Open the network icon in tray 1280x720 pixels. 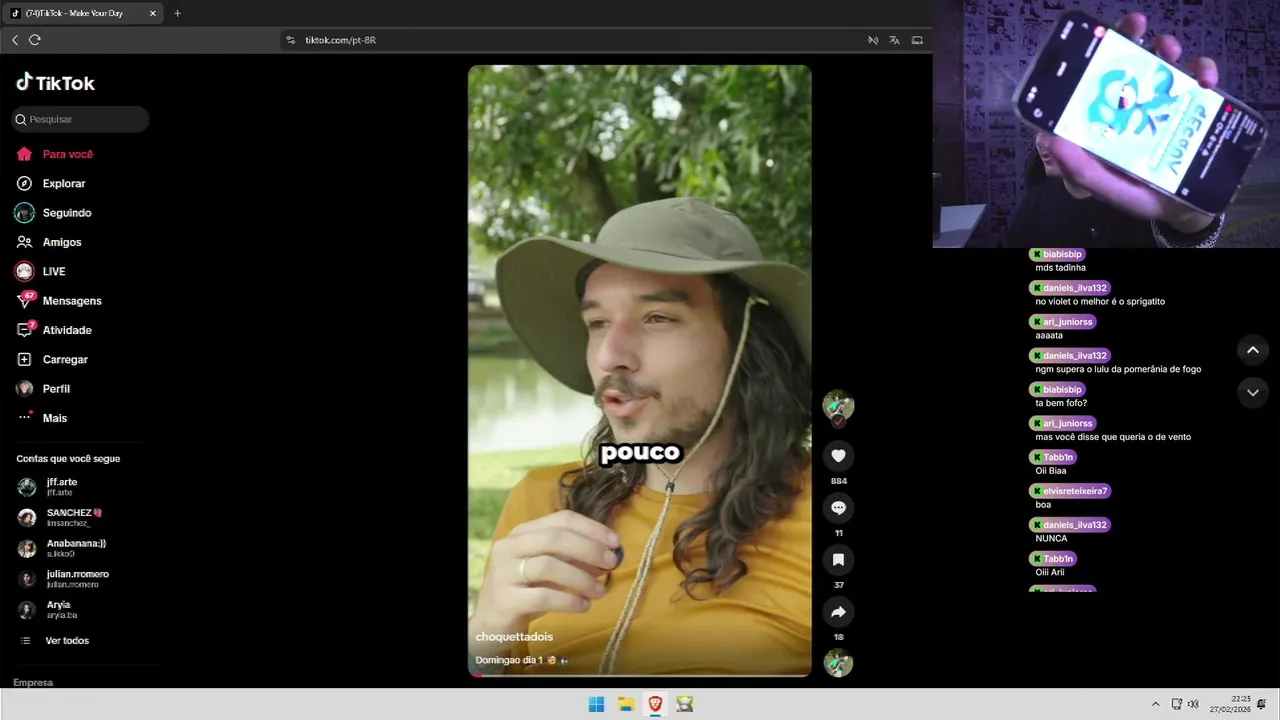[x=1176, y=704]
